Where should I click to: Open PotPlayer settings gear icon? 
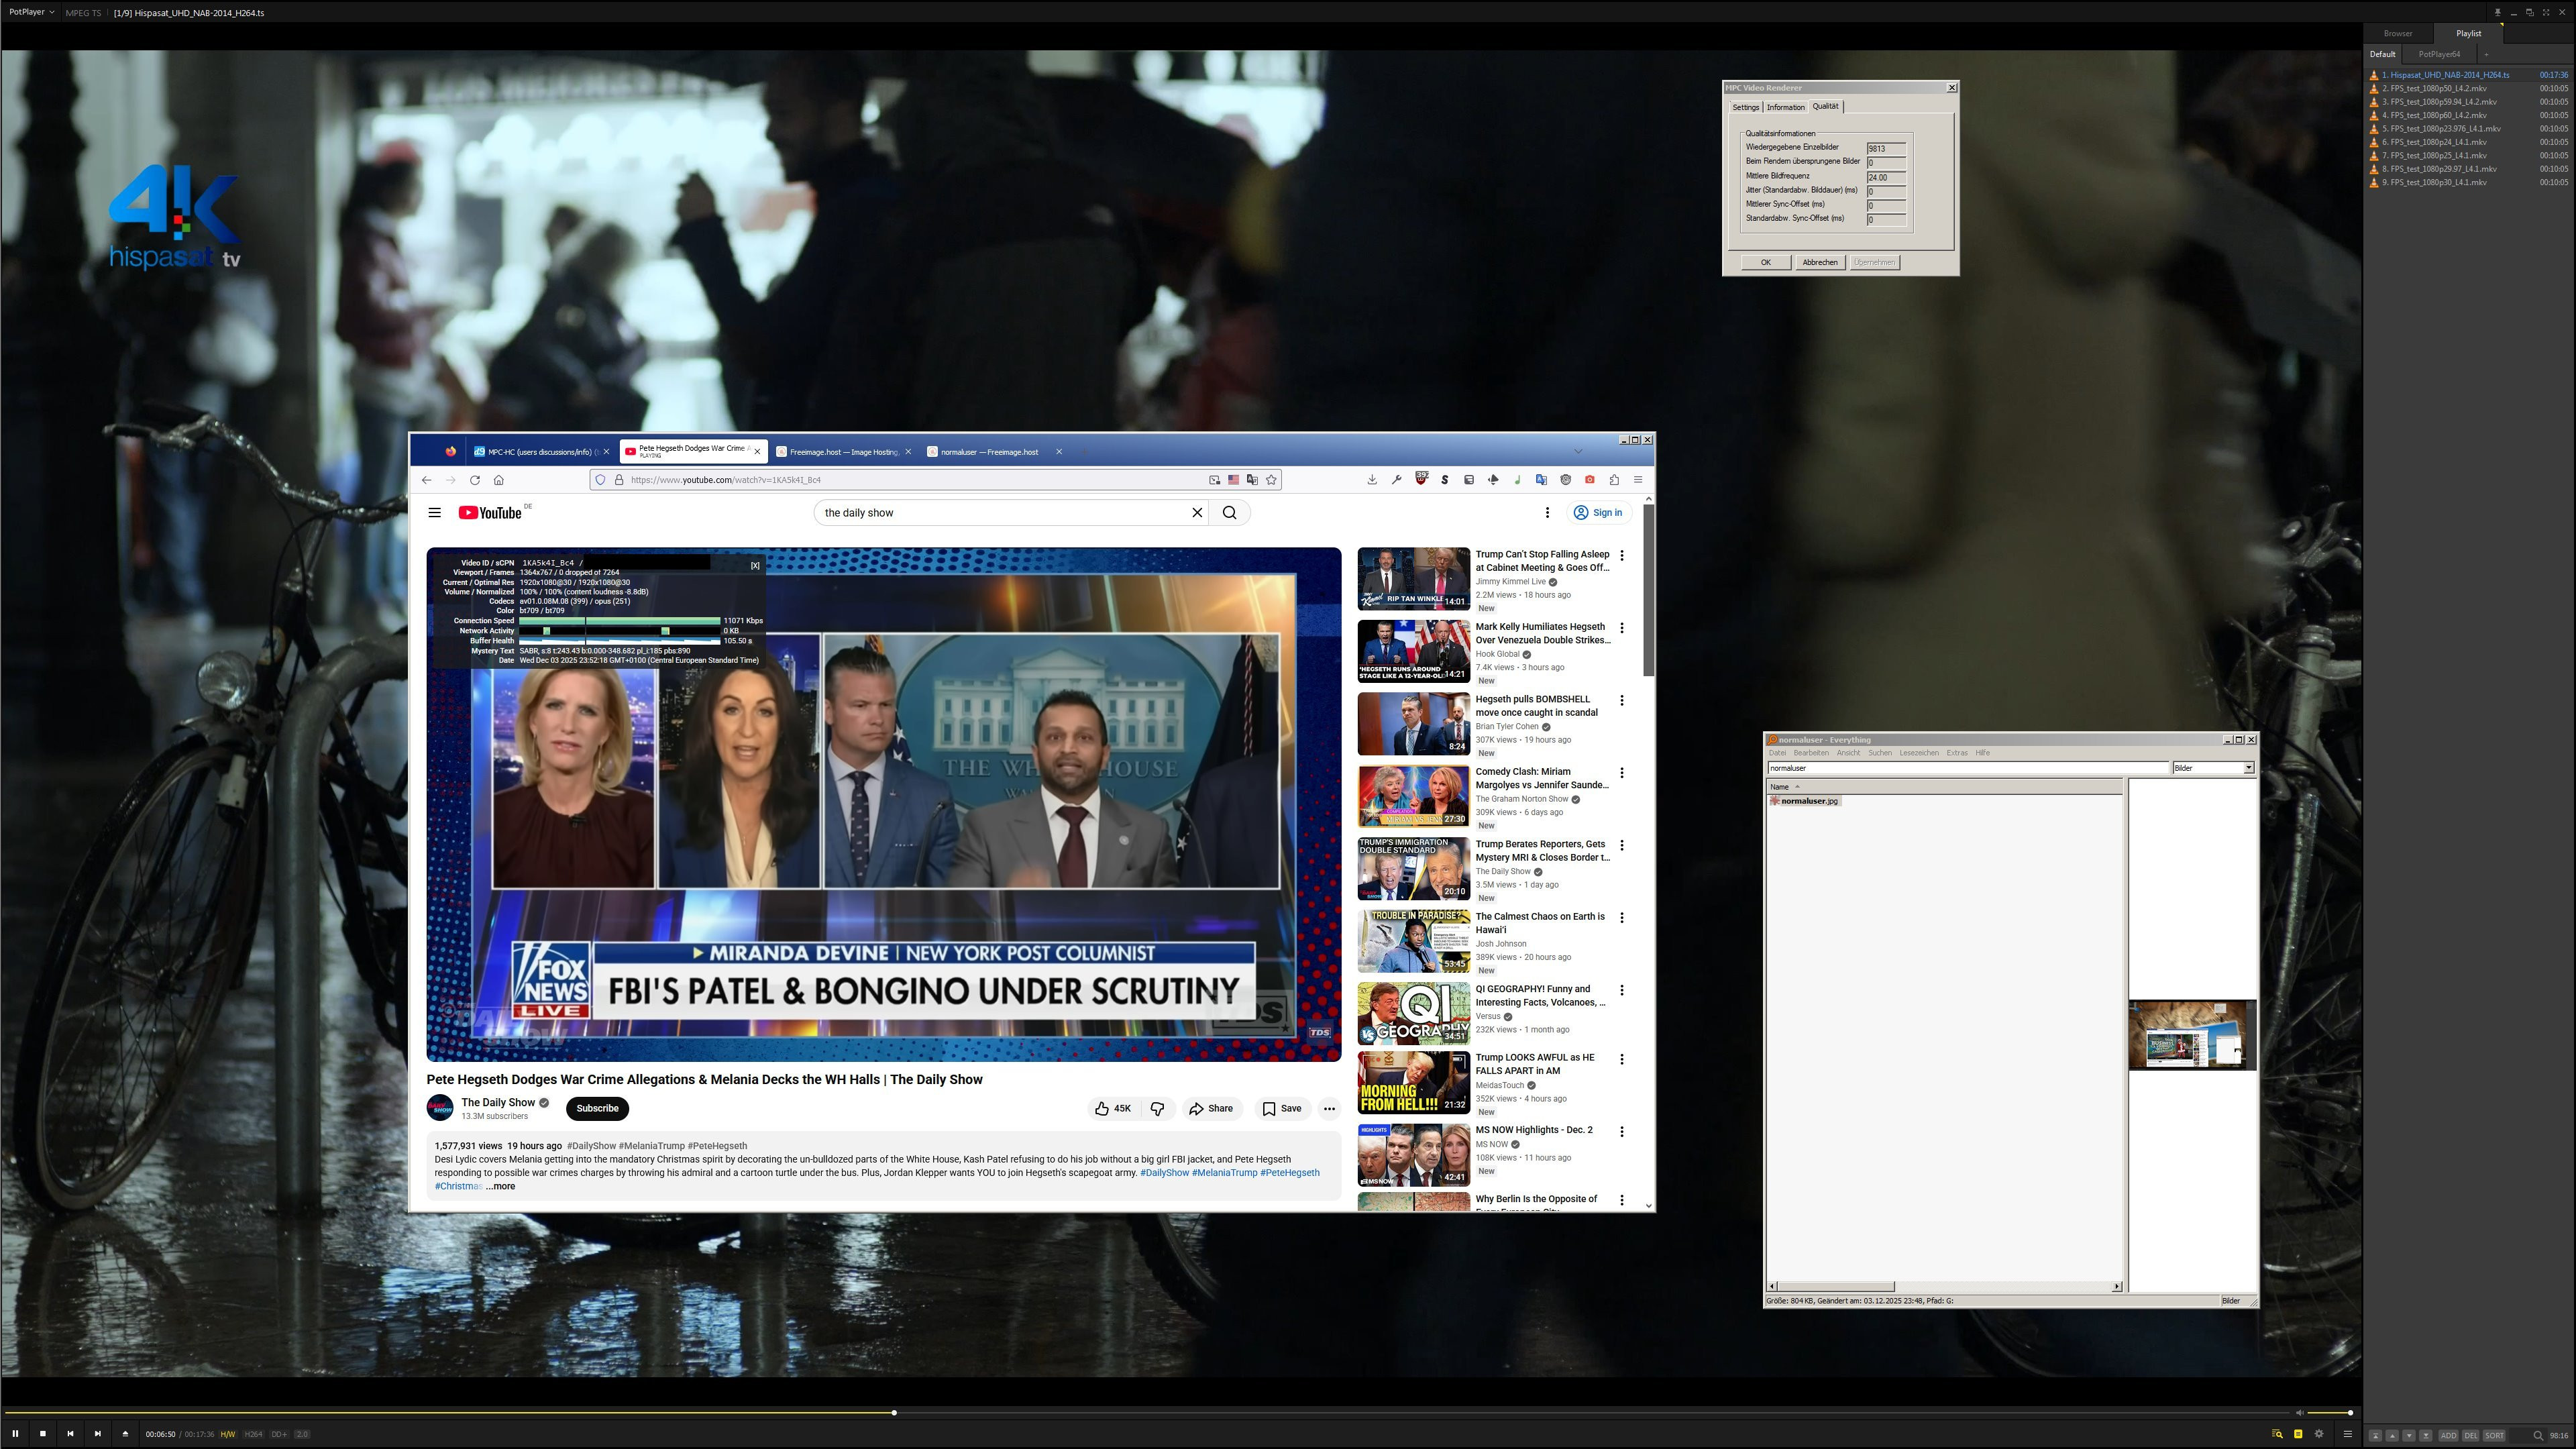click(x=2319, y=1433)
